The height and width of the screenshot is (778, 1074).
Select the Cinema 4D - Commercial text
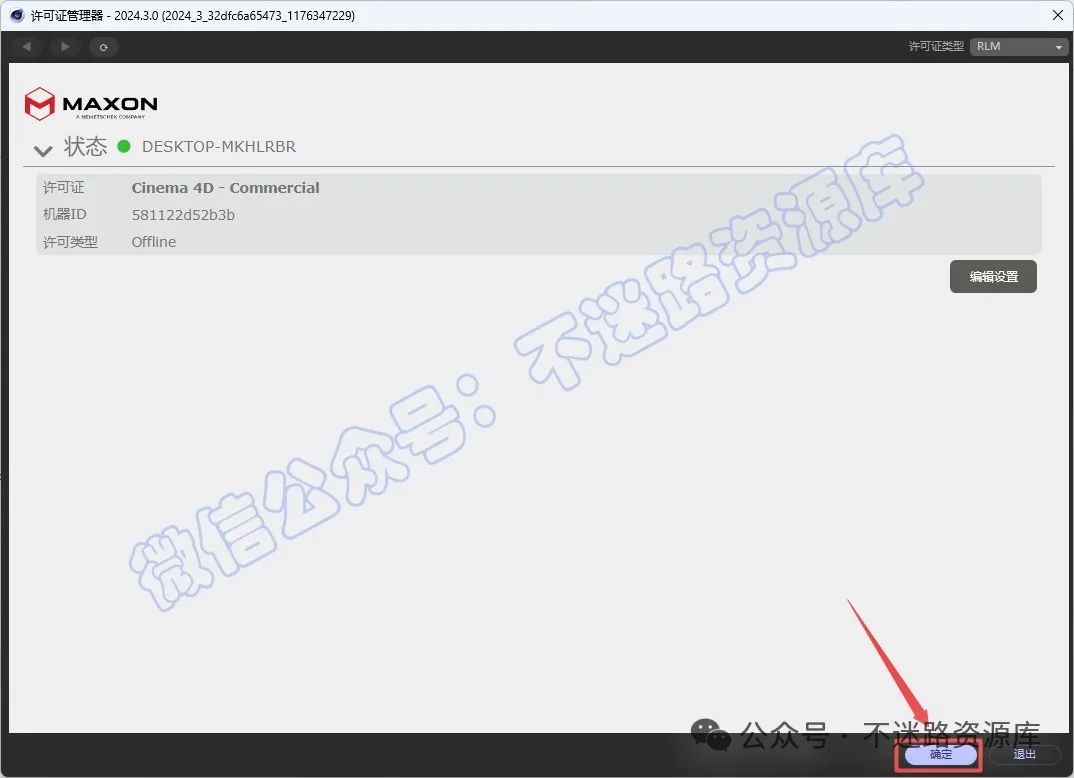click(225, 188)
